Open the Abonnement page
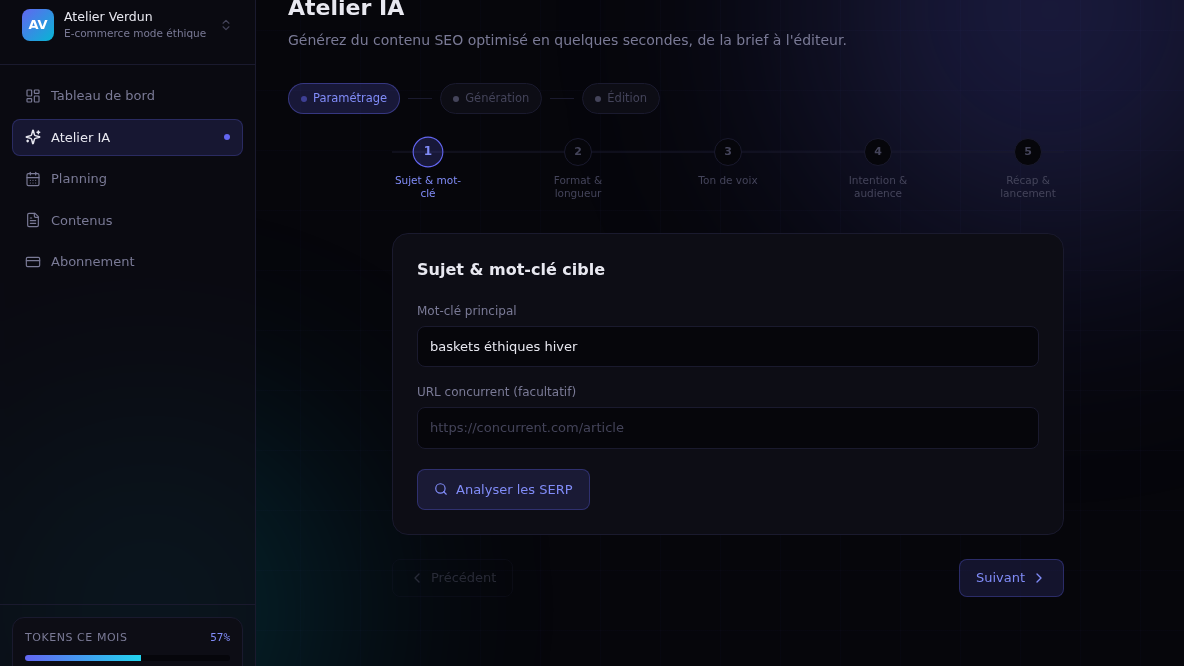This screenshot has height=666, width=1184. pos(127,262)
